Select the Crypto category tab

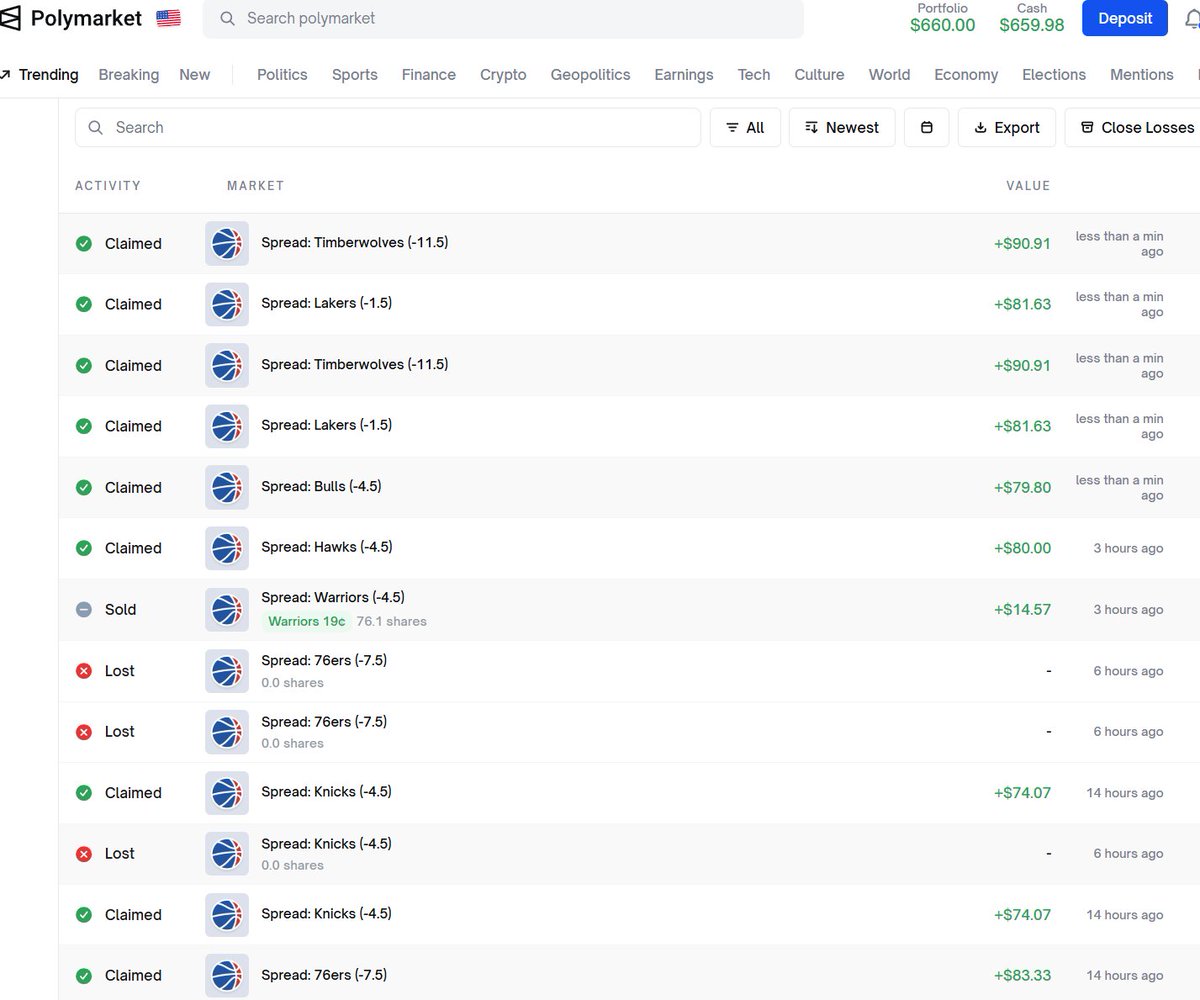coord(503,75)
